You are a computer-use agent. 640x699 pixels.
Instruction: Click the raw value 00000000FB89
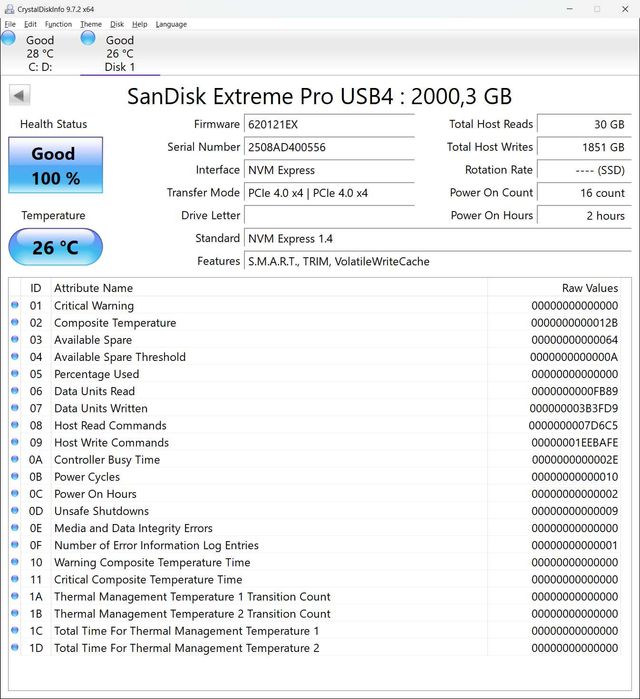574,391
